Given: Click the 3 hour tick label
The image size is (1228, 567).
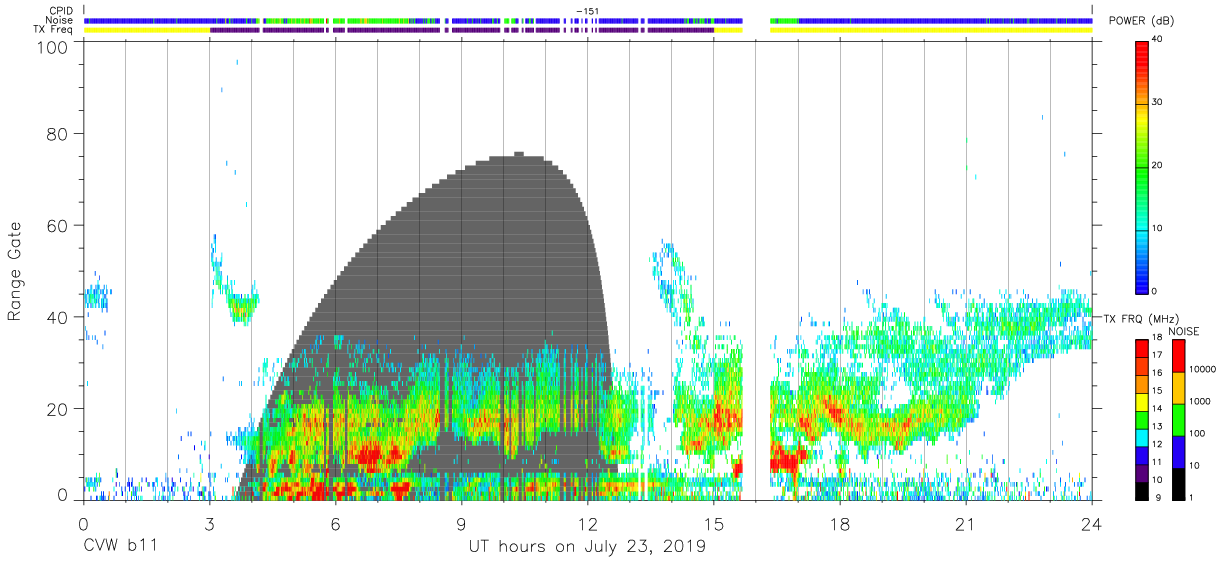Looking at the screenshot, I should coord(209,524).
